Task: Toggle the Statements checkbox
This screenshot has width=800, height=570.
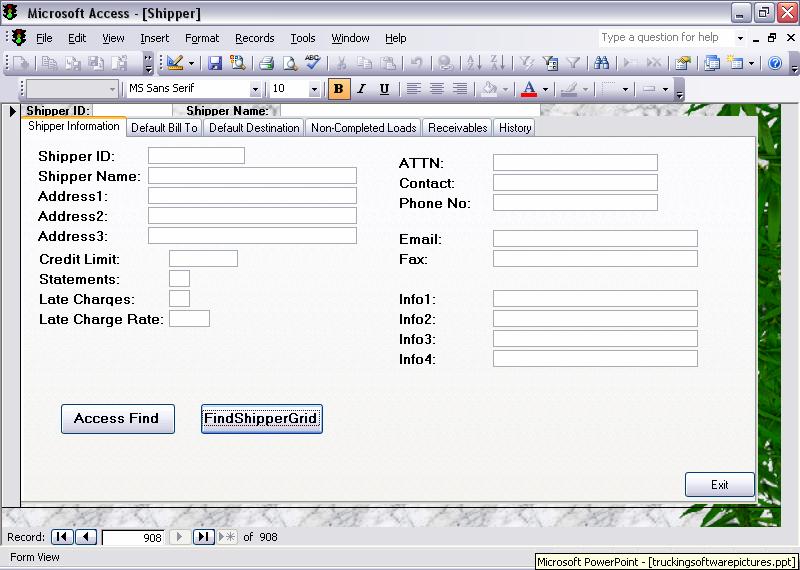Action: pyautogui.click(x=179, y=279)
